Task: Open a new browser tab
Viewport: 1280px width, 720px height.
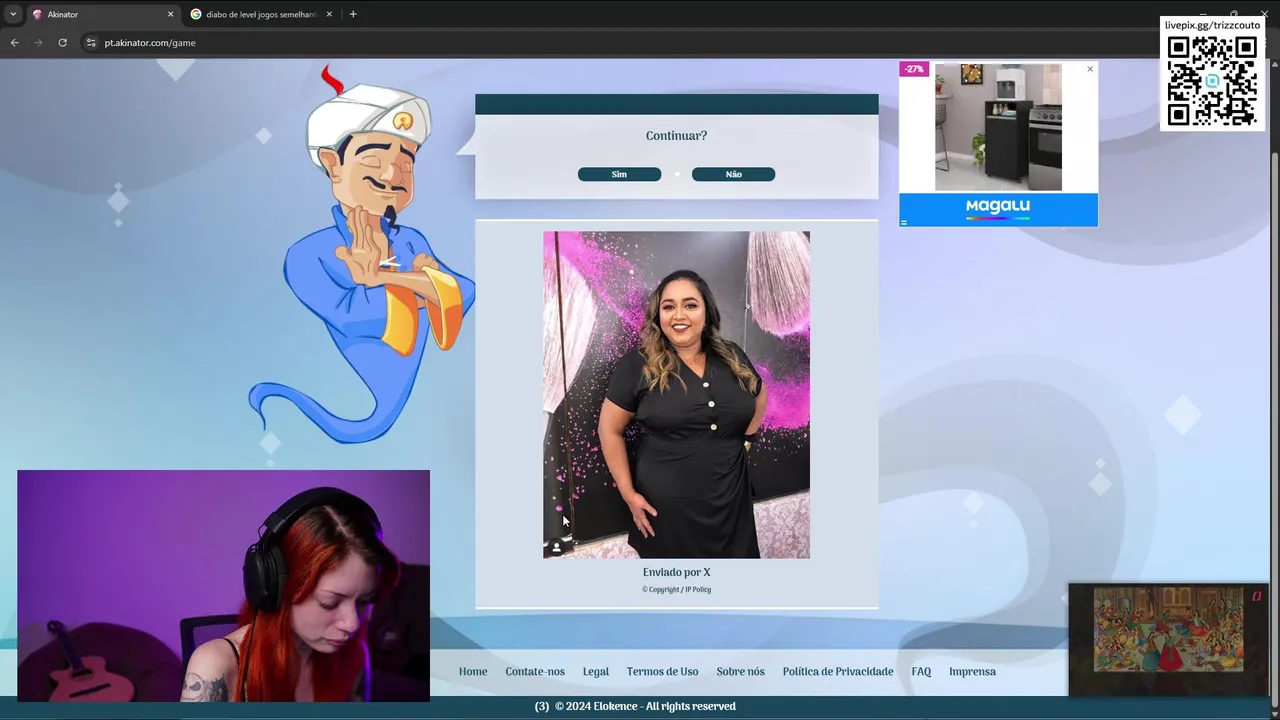Action: [353, 14]
